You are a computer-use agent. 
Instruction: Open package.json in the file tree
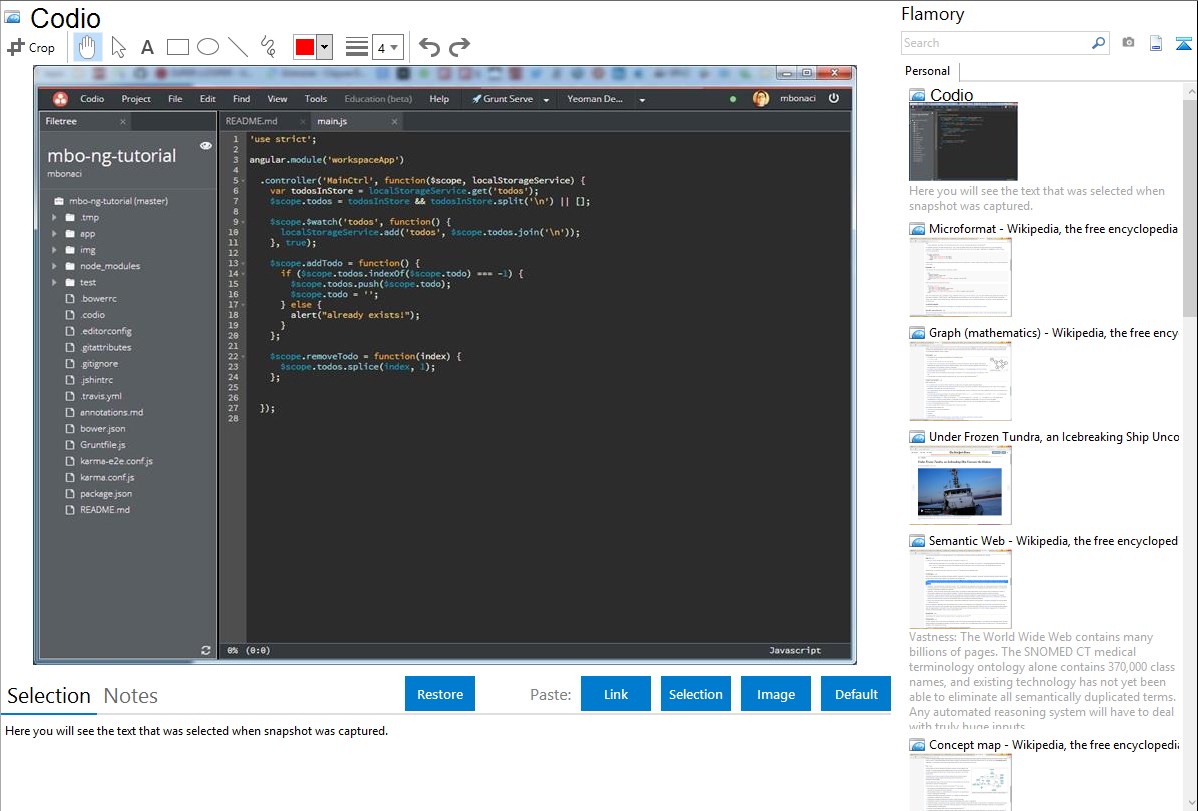click(x=105, y=494)
